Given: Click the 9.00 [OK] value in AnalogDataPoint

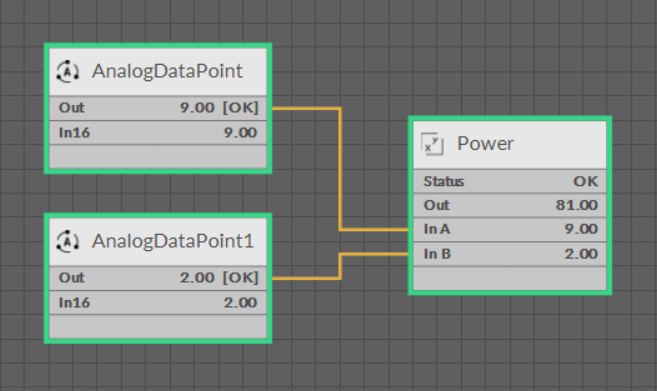Looking at the screenshot, I should coord(219,108).
